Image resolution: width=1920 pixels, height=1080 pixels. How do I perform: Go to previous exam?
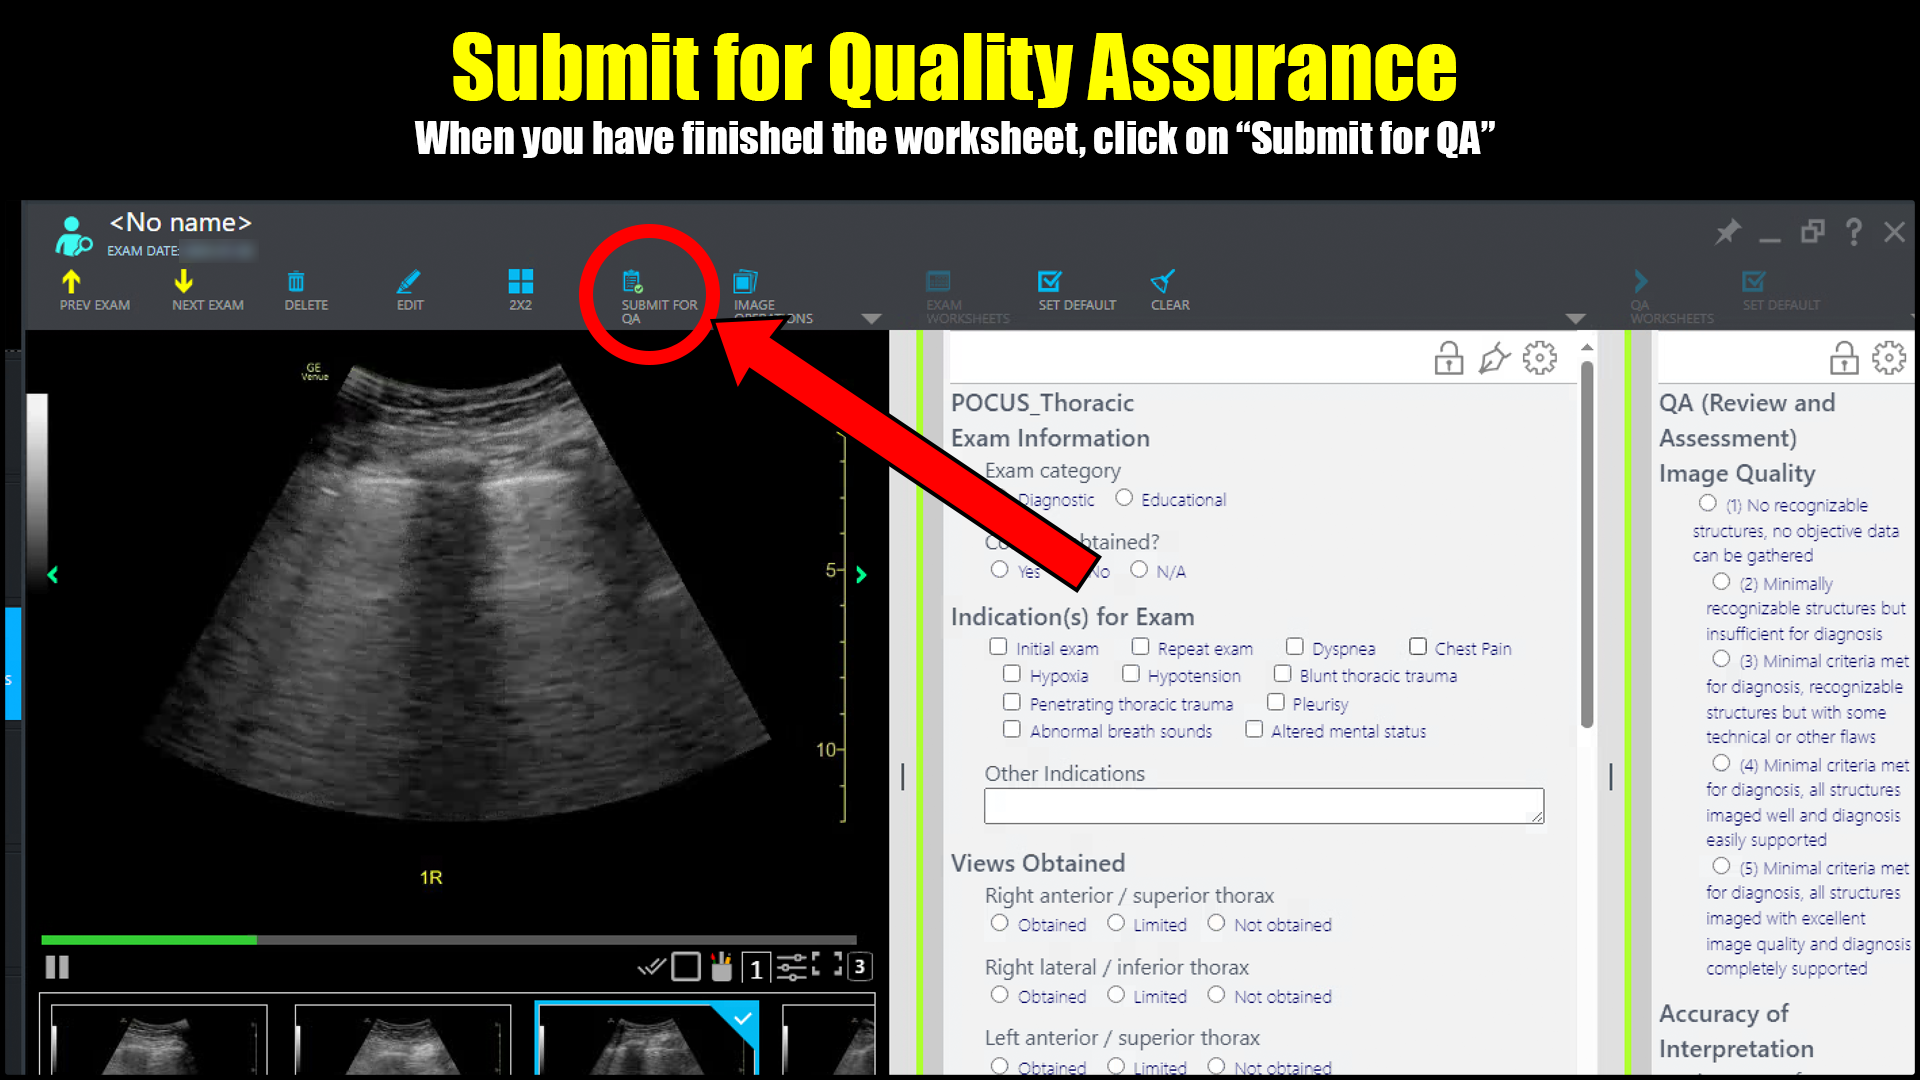[71, 282]
